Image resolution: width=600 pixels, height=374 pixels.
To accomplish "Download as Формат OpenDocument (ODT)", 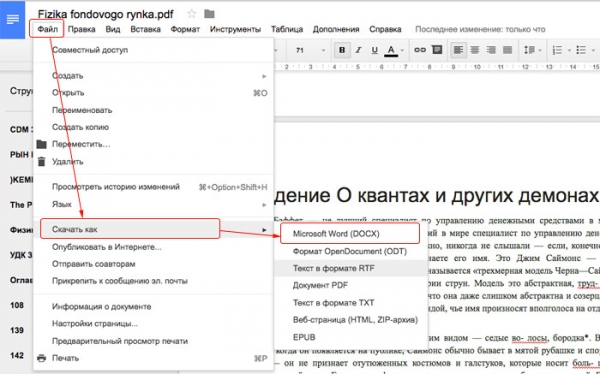I will tap(351, 252).
